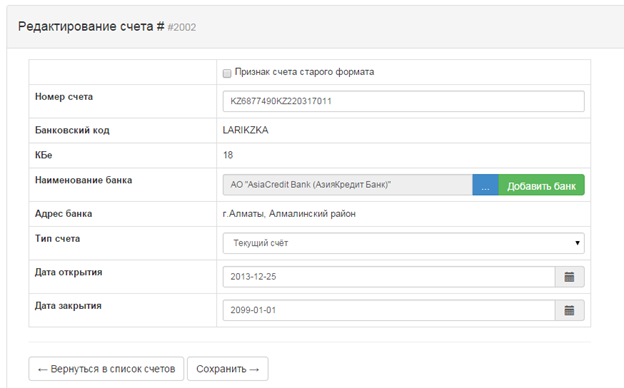Screen dimensions: 624x388
Task: Enable the old account format checkbox
Action: pyautogui.click(x=227, y=73)
